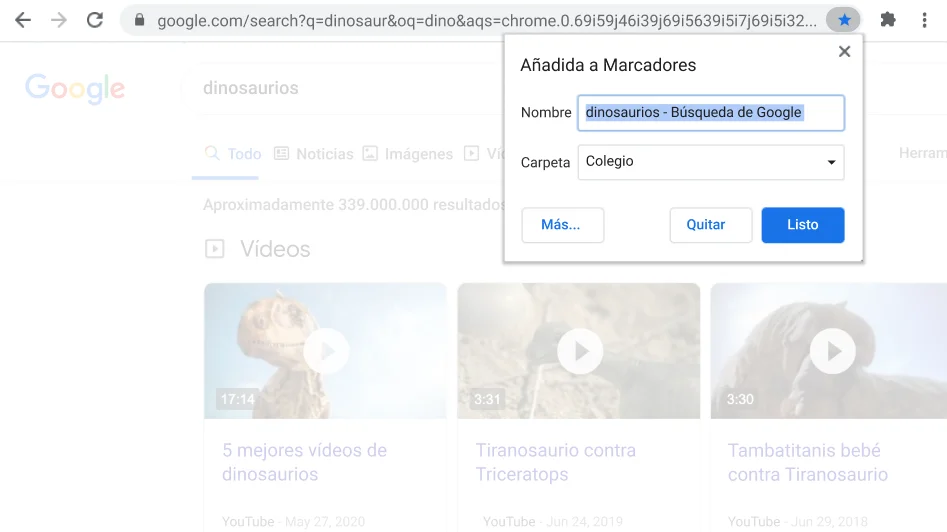
Task: Click the Más... button
Action: [562, 225]
